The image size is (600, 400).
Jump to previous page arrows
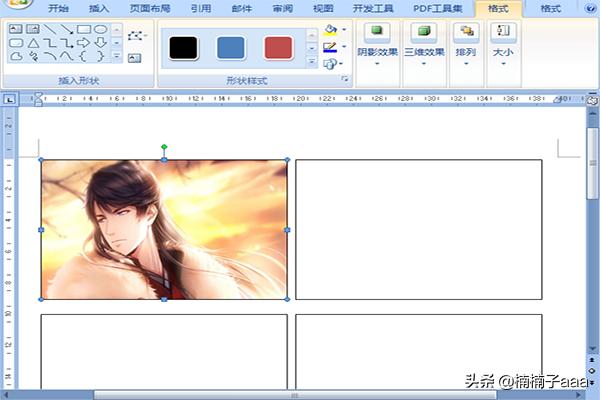click(x=592, y=360)
